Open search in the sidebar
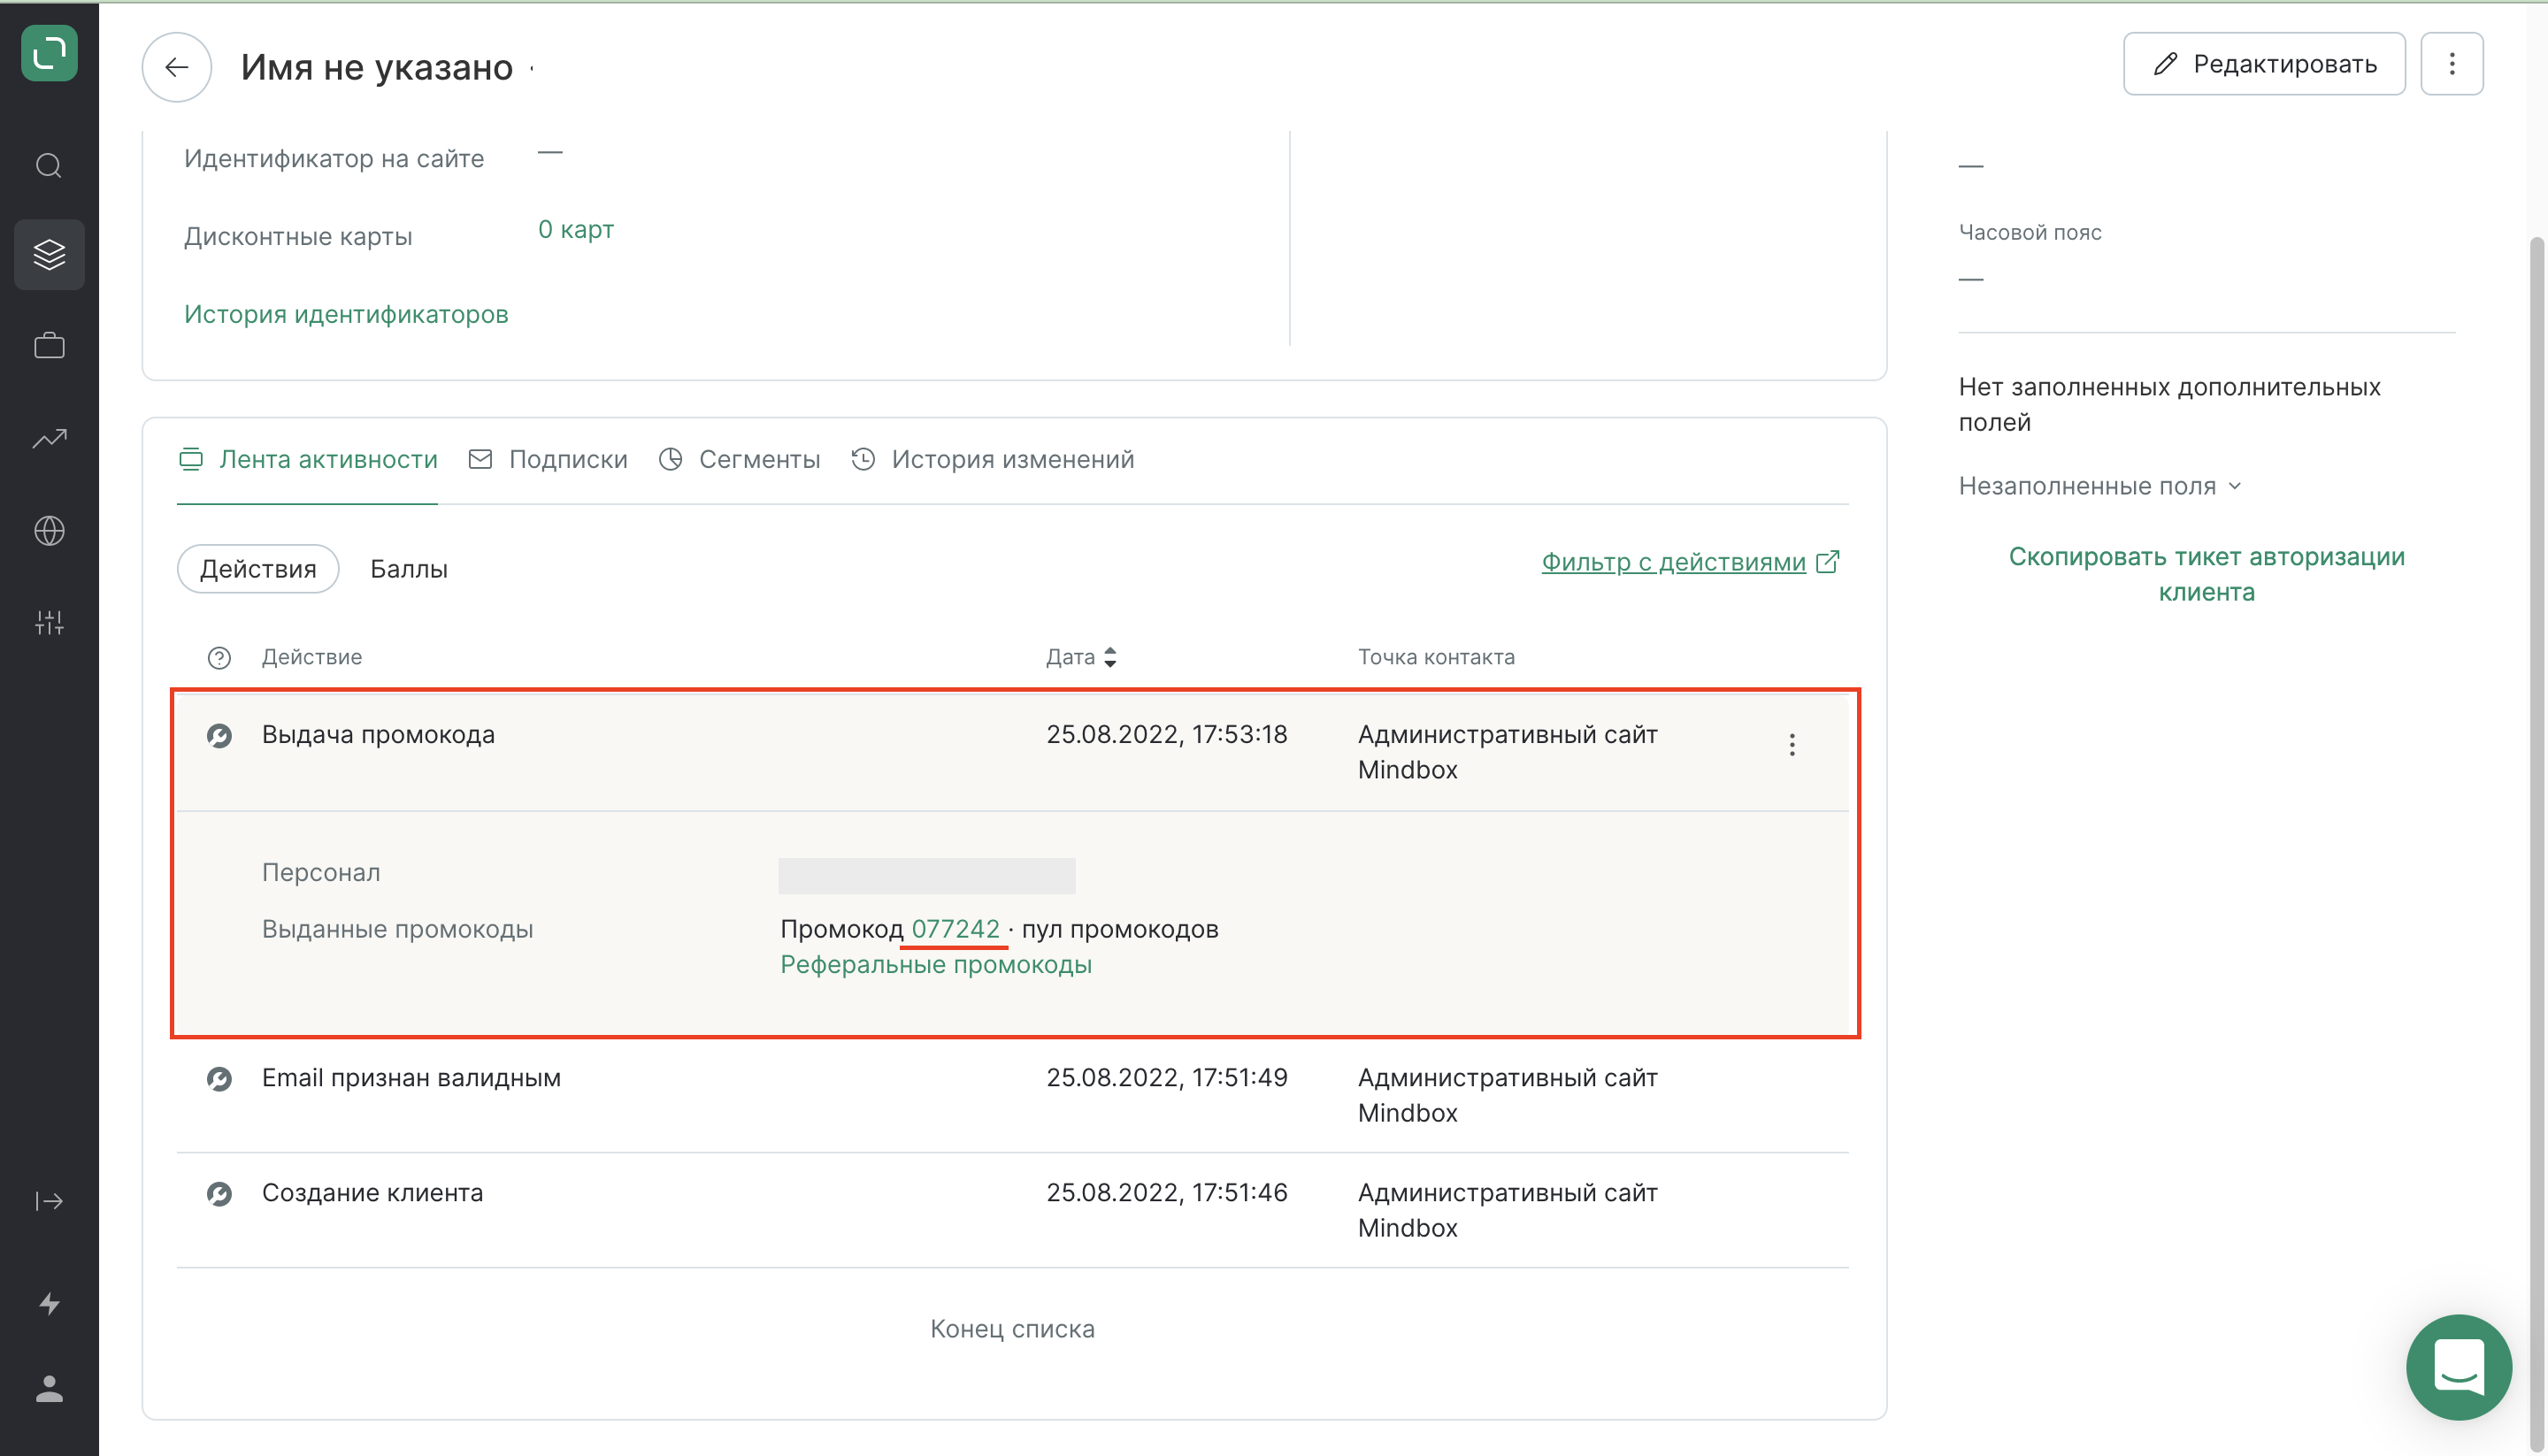The image size is (2548, 1456). [x=49, y=165]
